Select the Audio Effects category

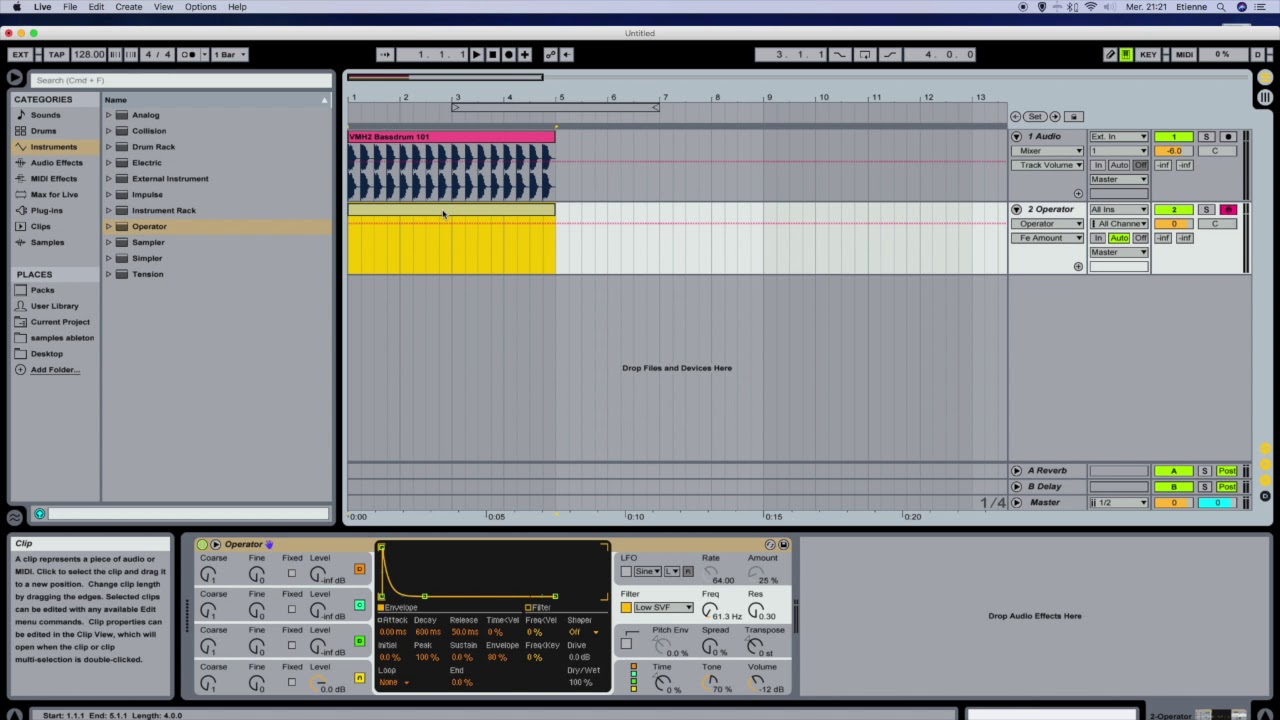(56, 163)
